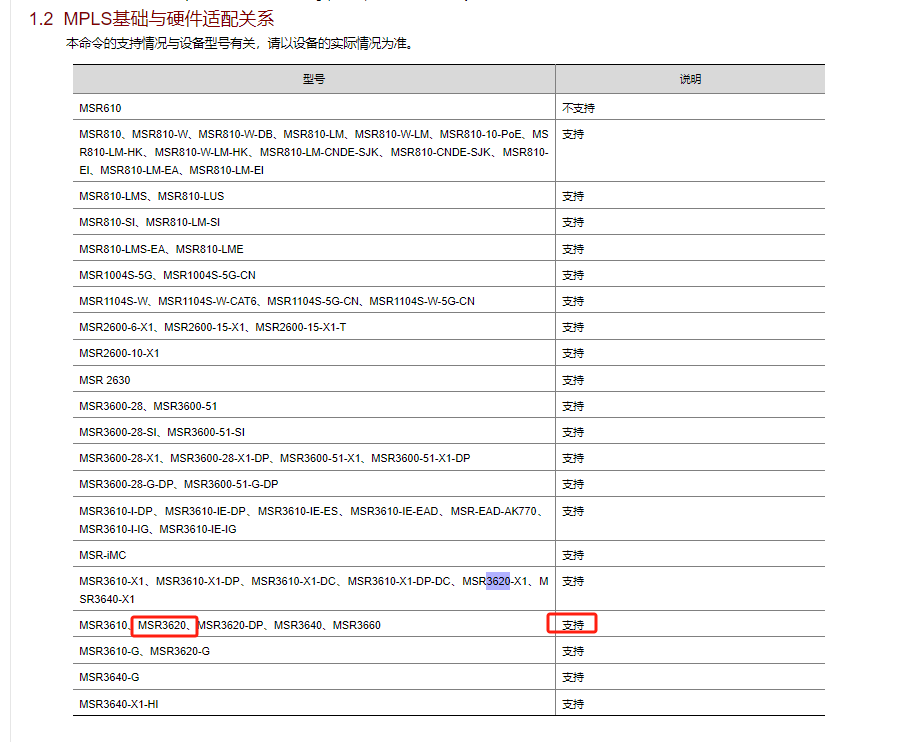Click '支持' in the MSR3640-X1-HI row
The height and width of the screenshot is (742, 920).
573,704
